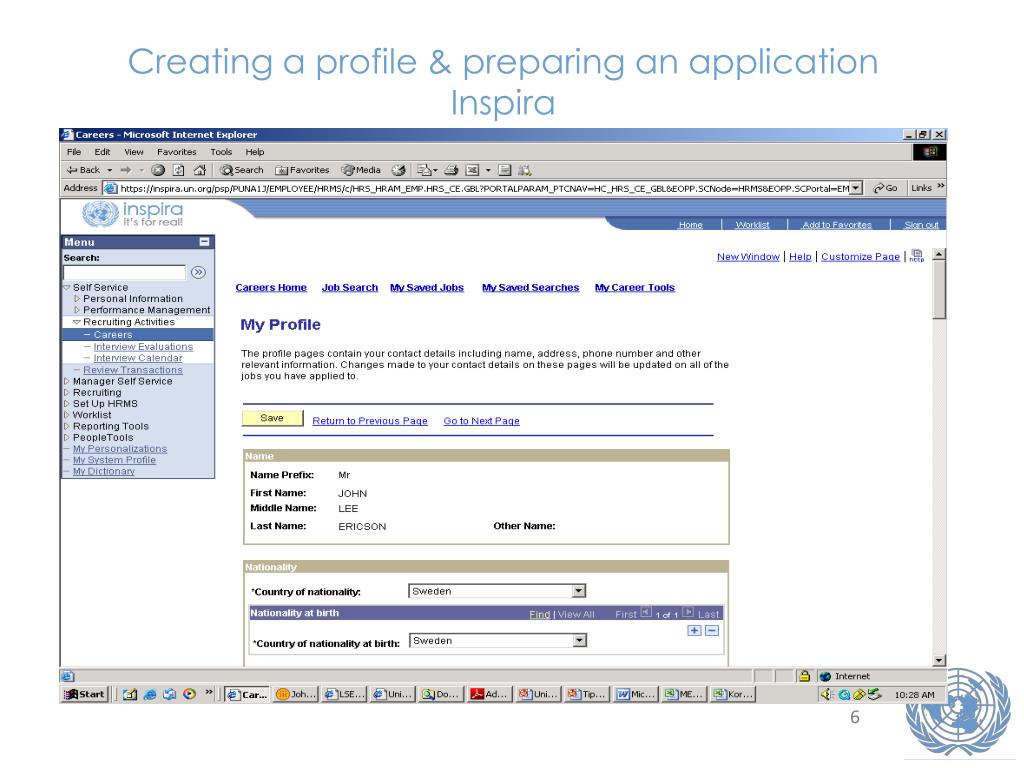This screenshot has height=768, width=1024.
Task: Click the Back arrow in the browser toolbar
Action: coord(83,170)
